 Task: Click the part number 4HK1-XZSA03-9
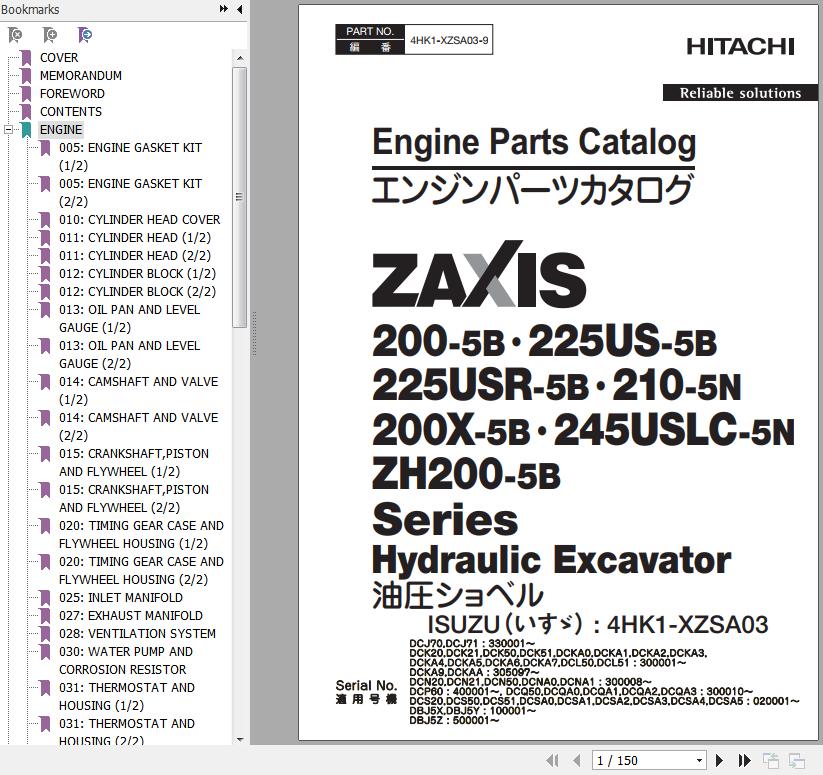pos(449,40)
